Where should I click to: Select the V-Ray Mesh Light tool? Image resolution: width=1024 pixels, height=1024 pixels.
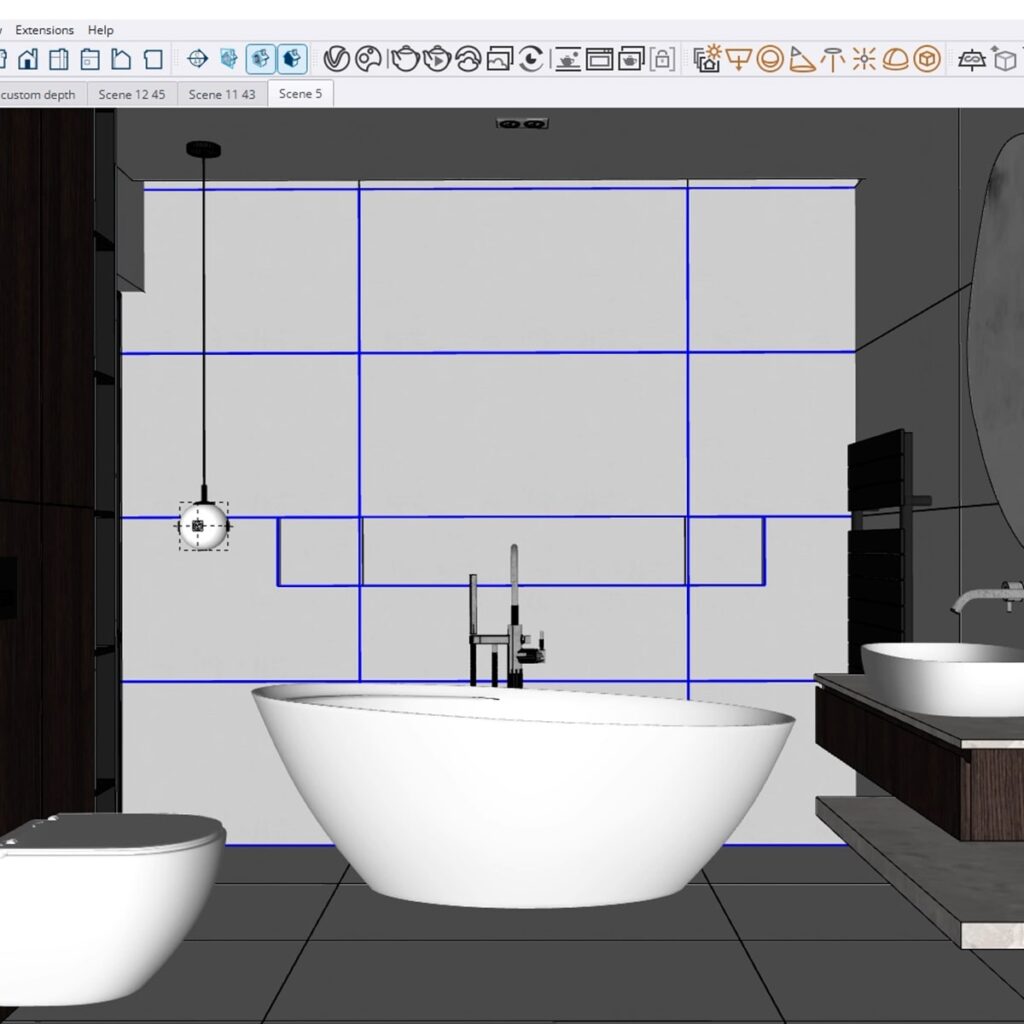pos(927,60)
